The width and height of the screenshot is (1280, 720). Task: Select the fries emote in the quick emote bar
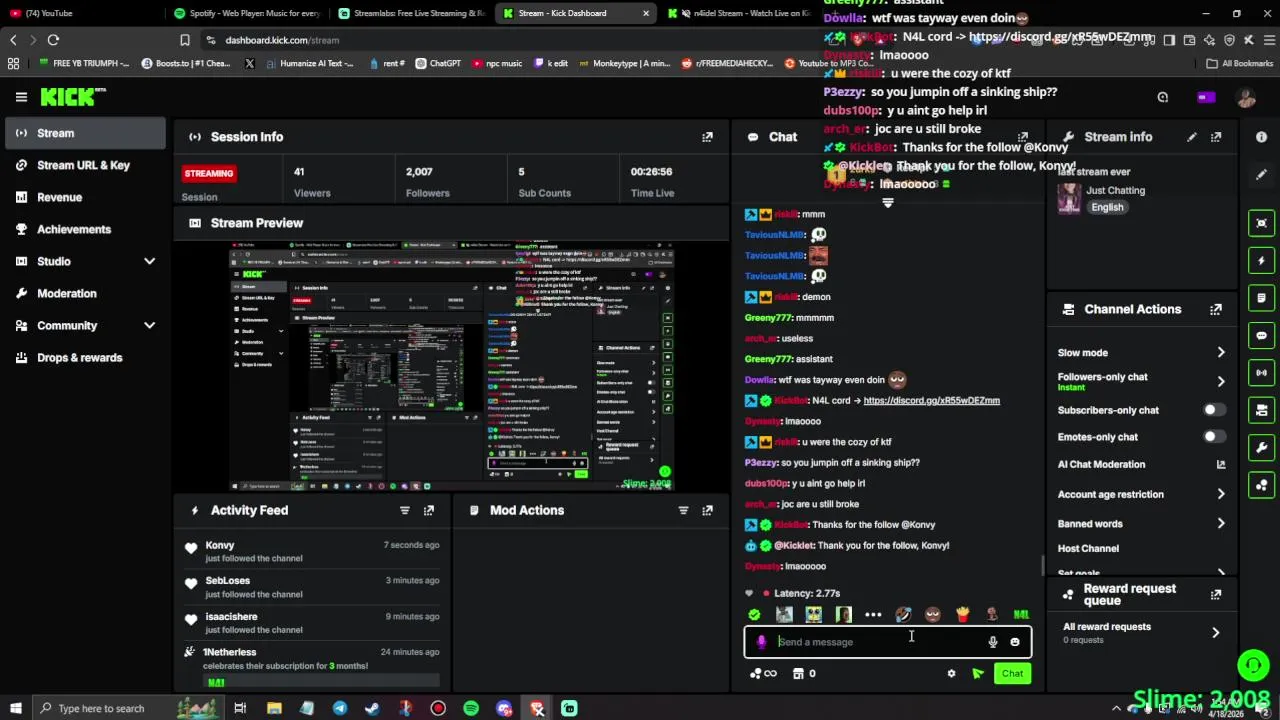[x=962, y=615]
